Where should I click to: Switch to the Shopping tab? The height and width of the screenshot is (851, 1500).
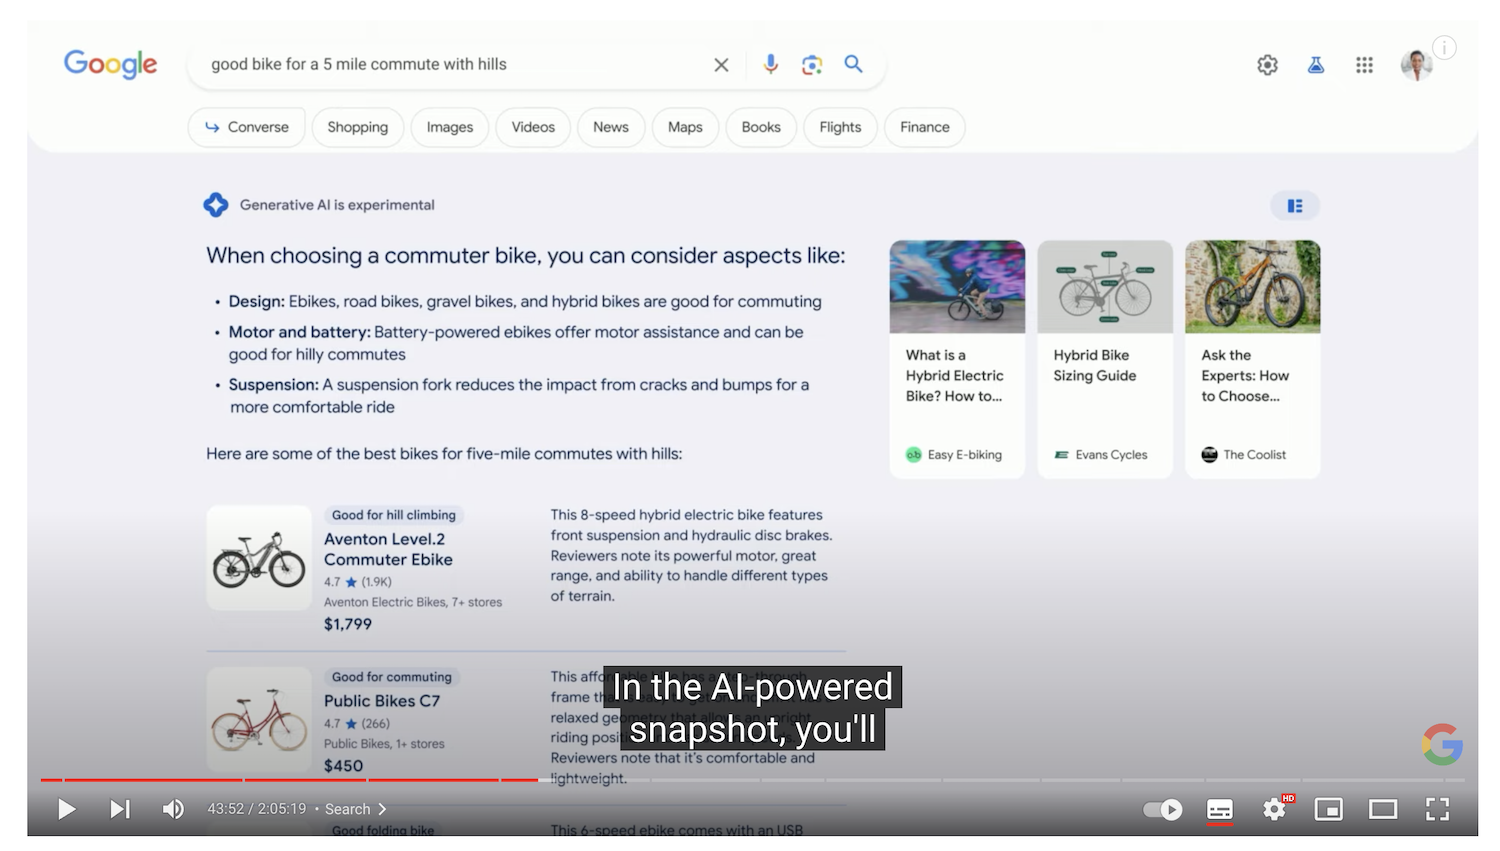click(357, 127)
